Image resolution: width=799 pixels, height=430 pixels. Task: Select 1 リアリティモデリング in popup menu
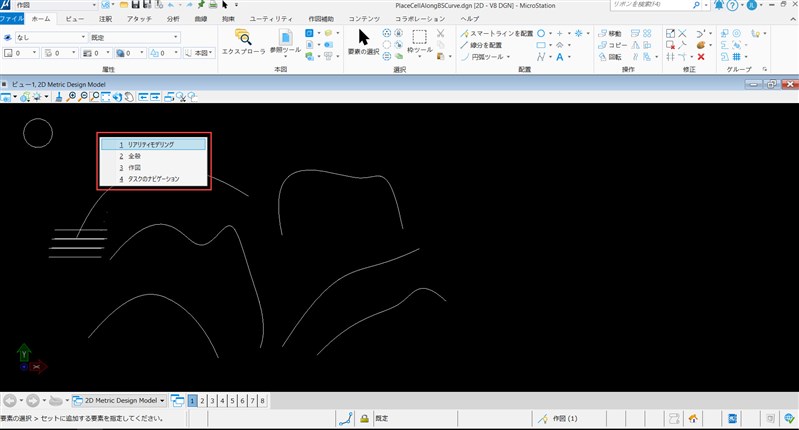click(x=153, y=145)
